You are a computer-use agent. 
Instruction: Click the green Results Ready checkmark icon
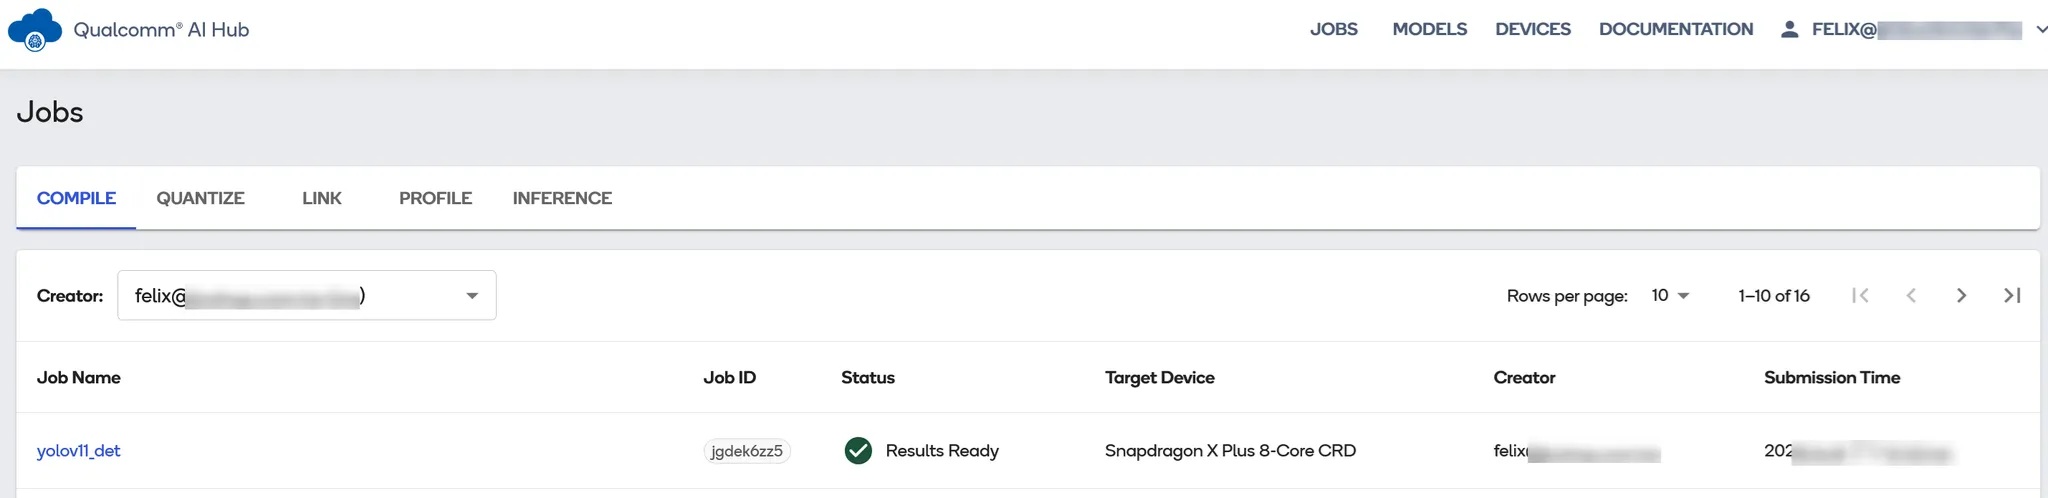(858, 451)
